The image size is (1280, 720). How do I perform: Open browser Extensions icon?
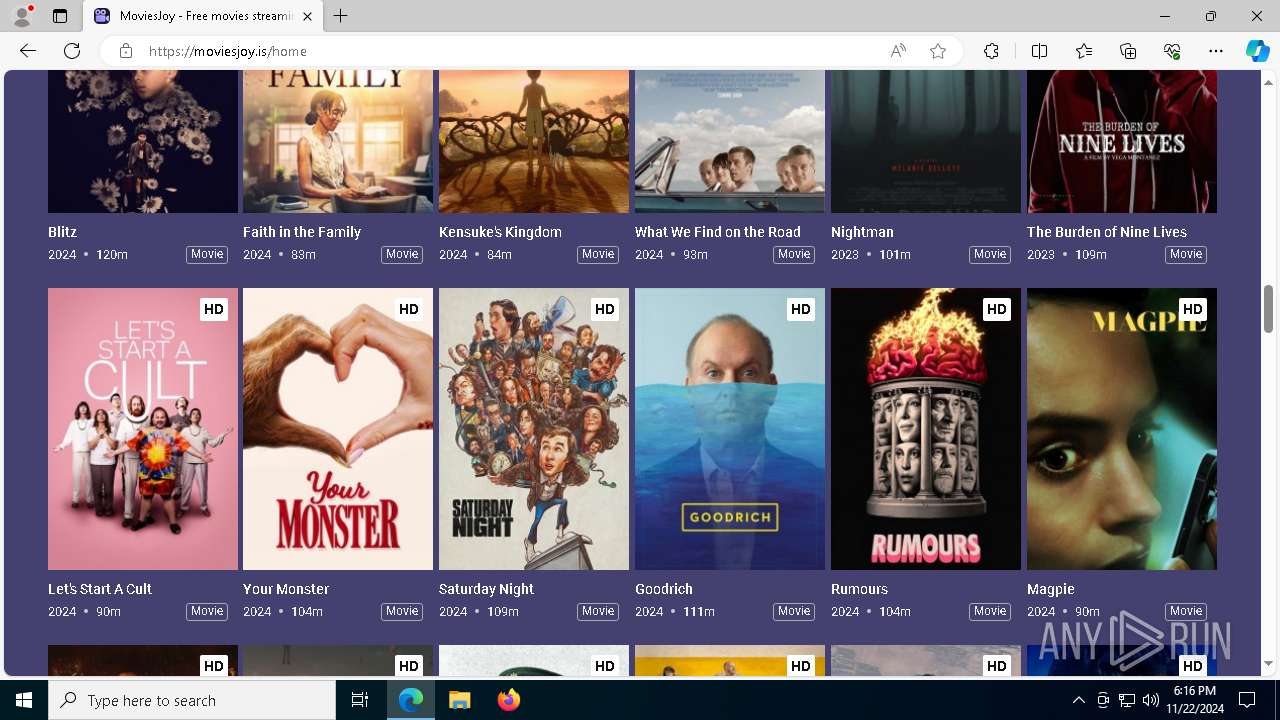(991, 51)
